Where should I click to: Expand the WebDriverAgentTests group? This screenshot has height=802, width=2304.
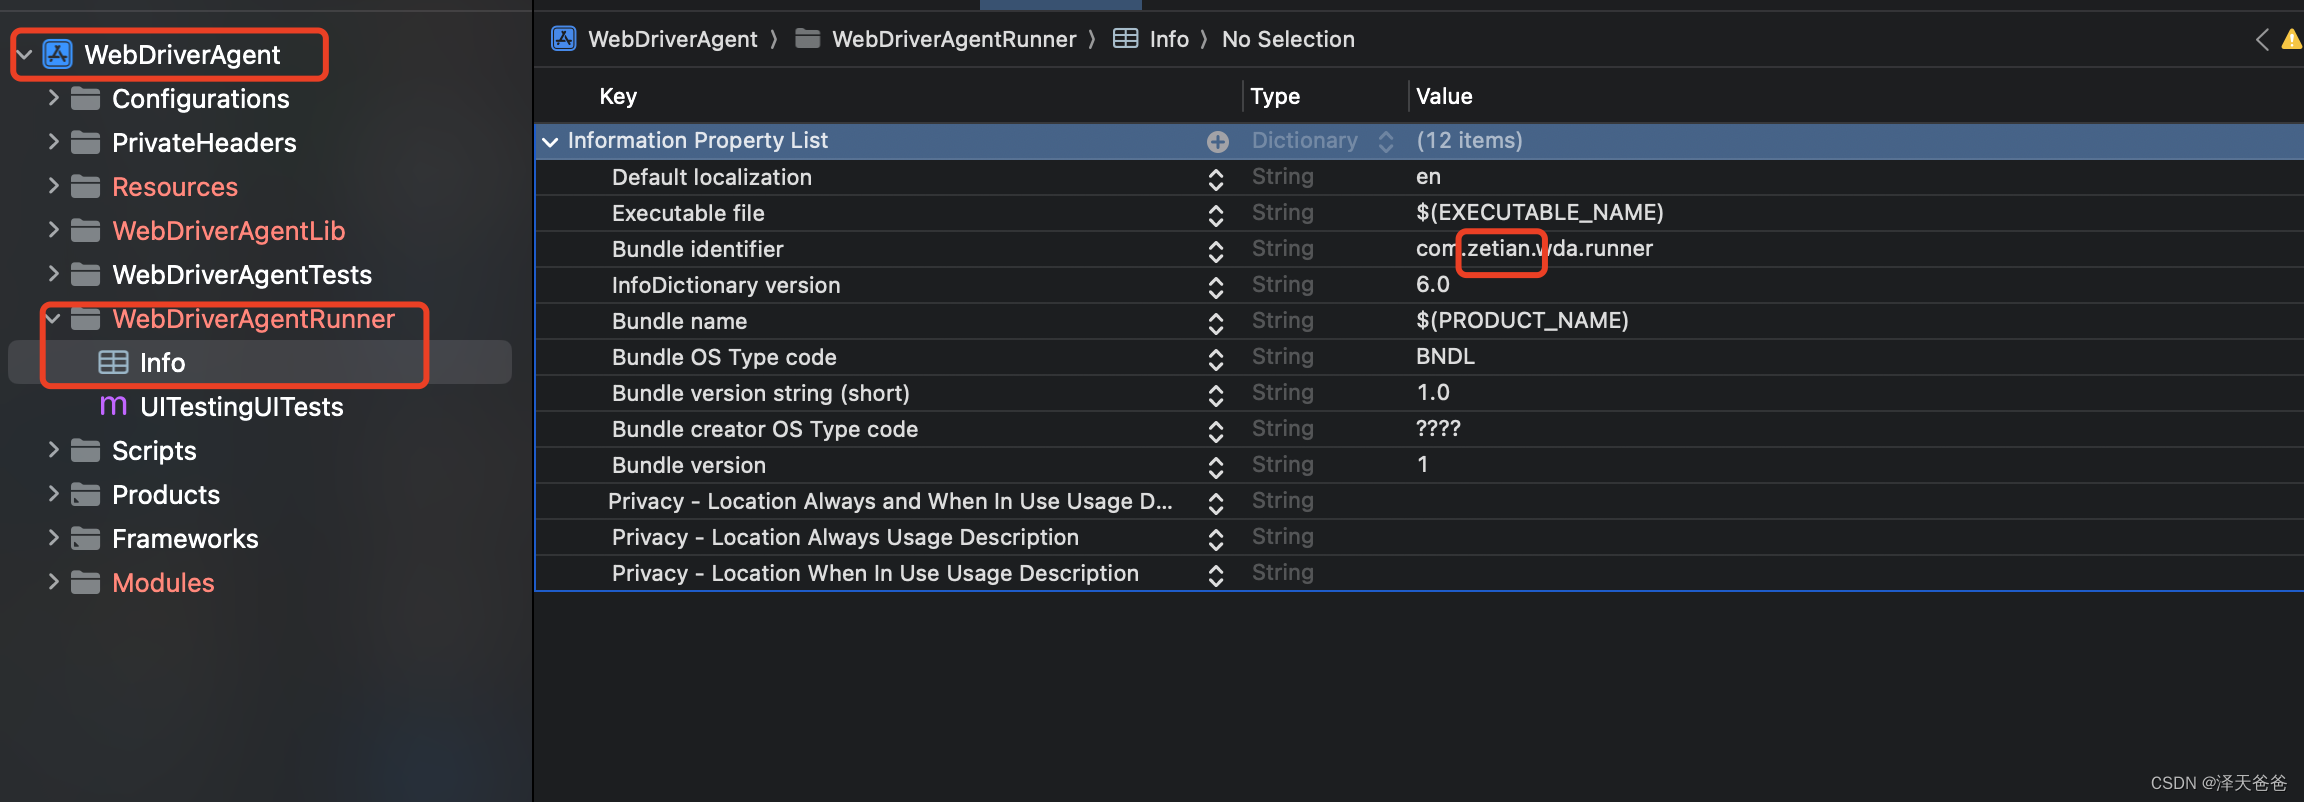pyautogui.click(x=54, y=273)
